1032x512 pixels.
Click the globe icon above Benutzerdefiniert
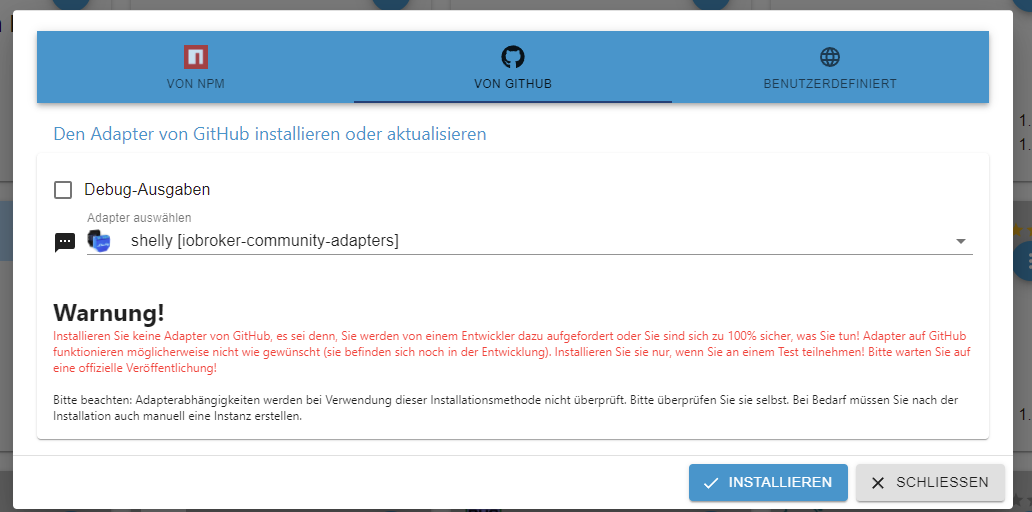(830, 57)
